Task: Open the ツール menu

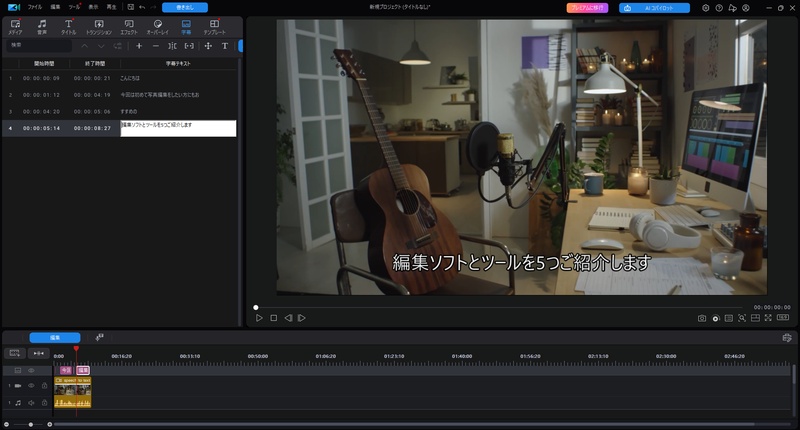Action: (74, 7)
